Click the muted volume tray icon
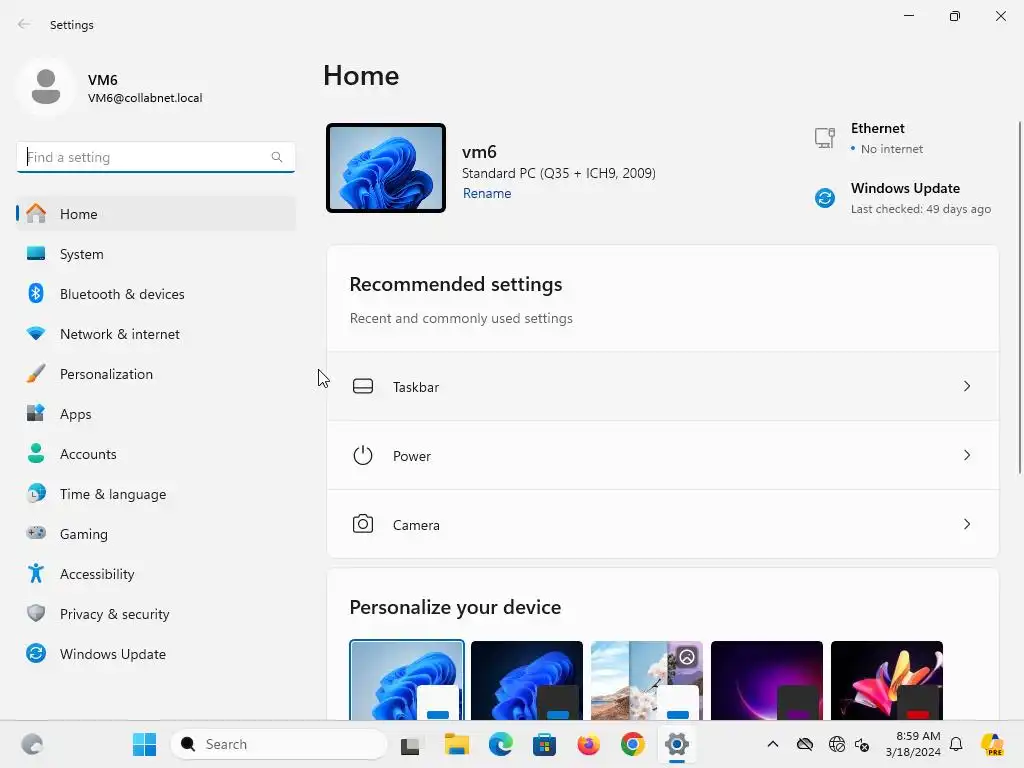The image size is (1024, 768). [x=862, y=744]
